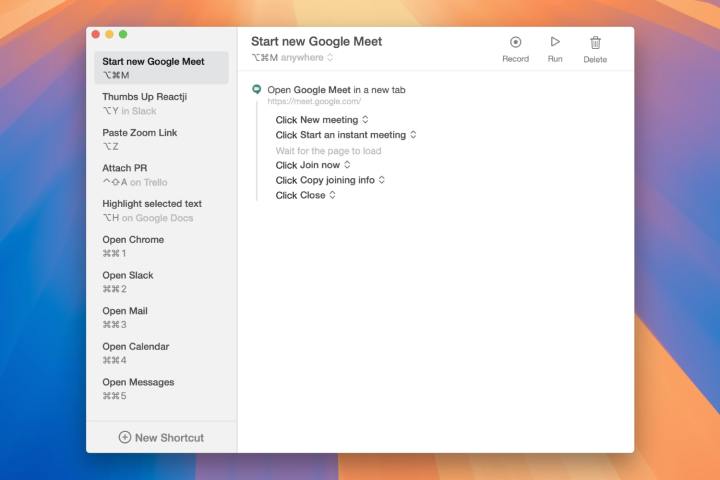The height and width of the screenshot is (480, 720).
Task: Click the meet.google.com URL link
Action: point(314,101)
